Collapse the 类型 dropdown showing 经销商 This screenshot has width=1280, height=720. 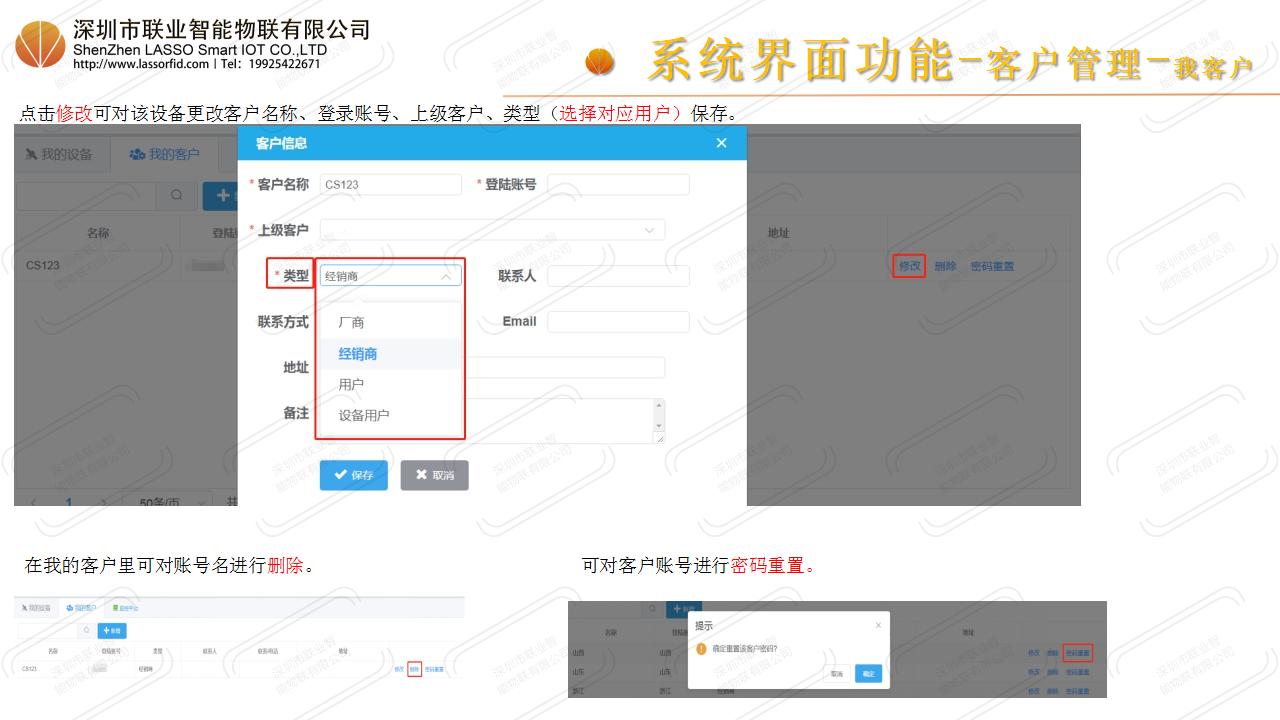point(446,276)
